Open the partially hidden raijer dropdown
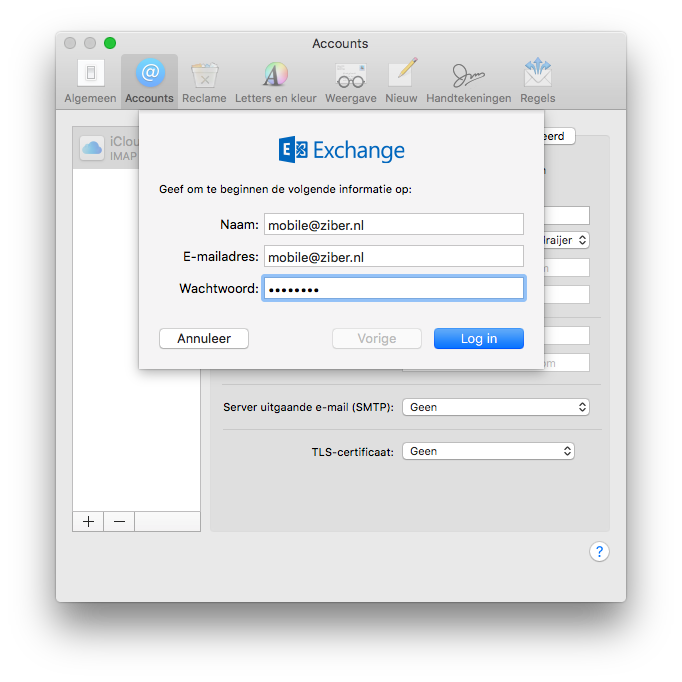This screenshot has height=682, width=682. point(567,240)
